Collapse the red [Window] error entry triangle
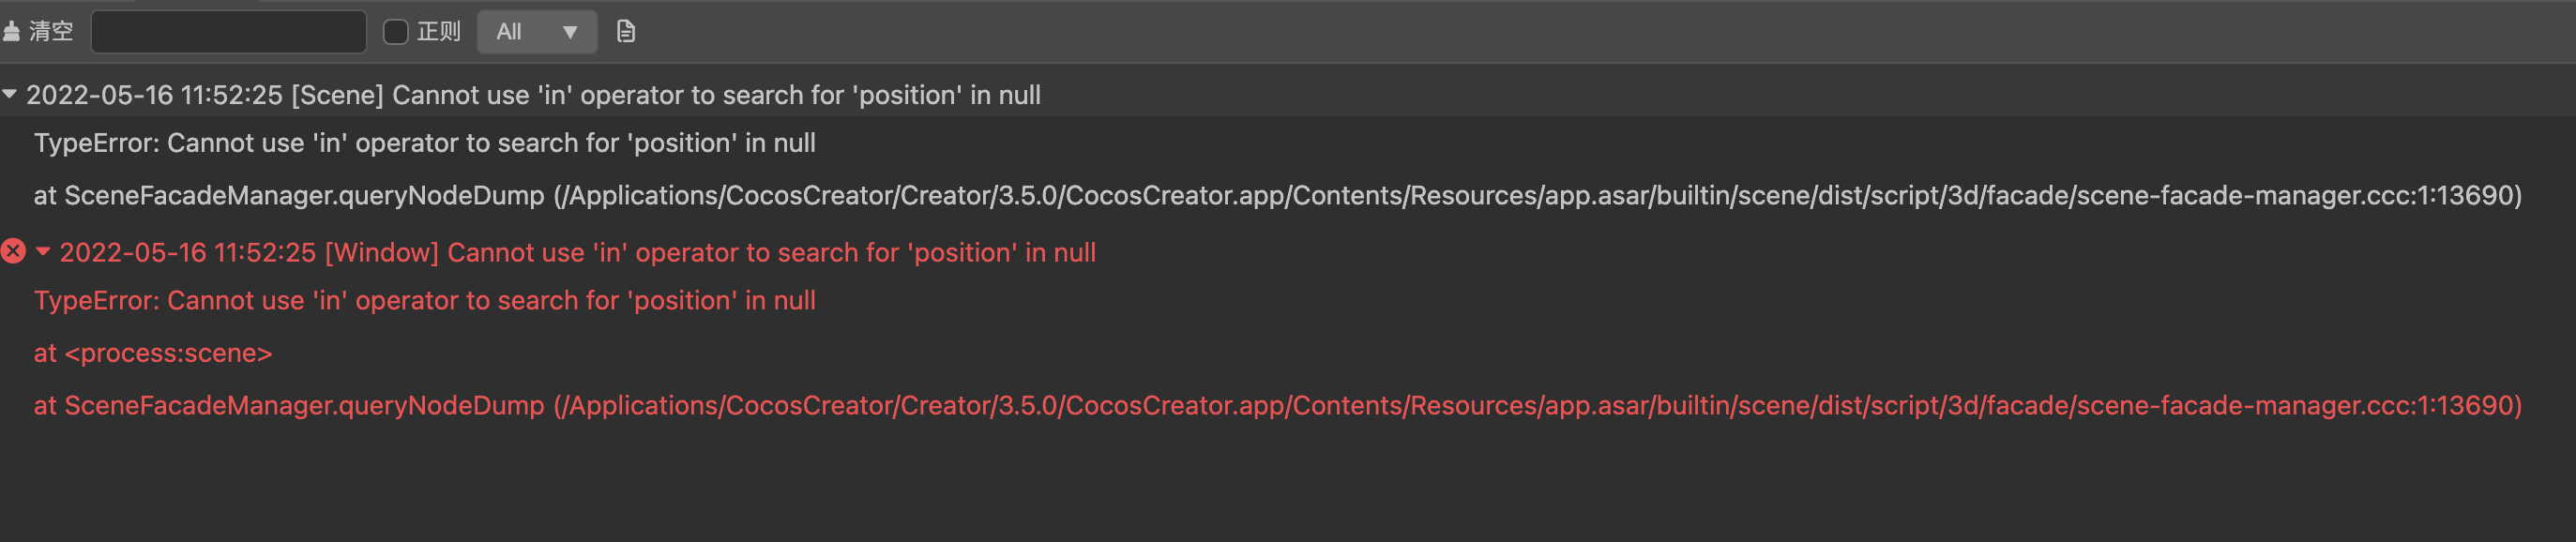 coord(43,252)
